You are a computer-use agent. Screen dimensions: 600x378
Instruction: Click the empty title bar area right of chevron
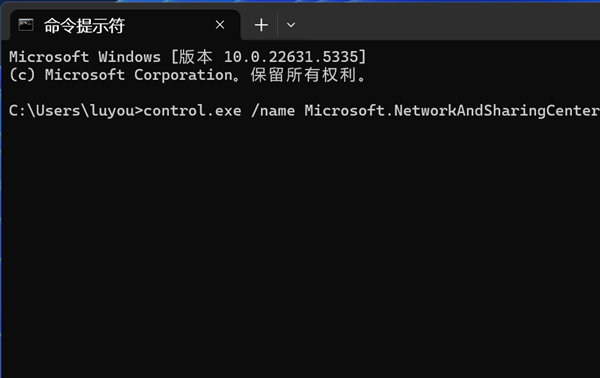tap(448, 23)
